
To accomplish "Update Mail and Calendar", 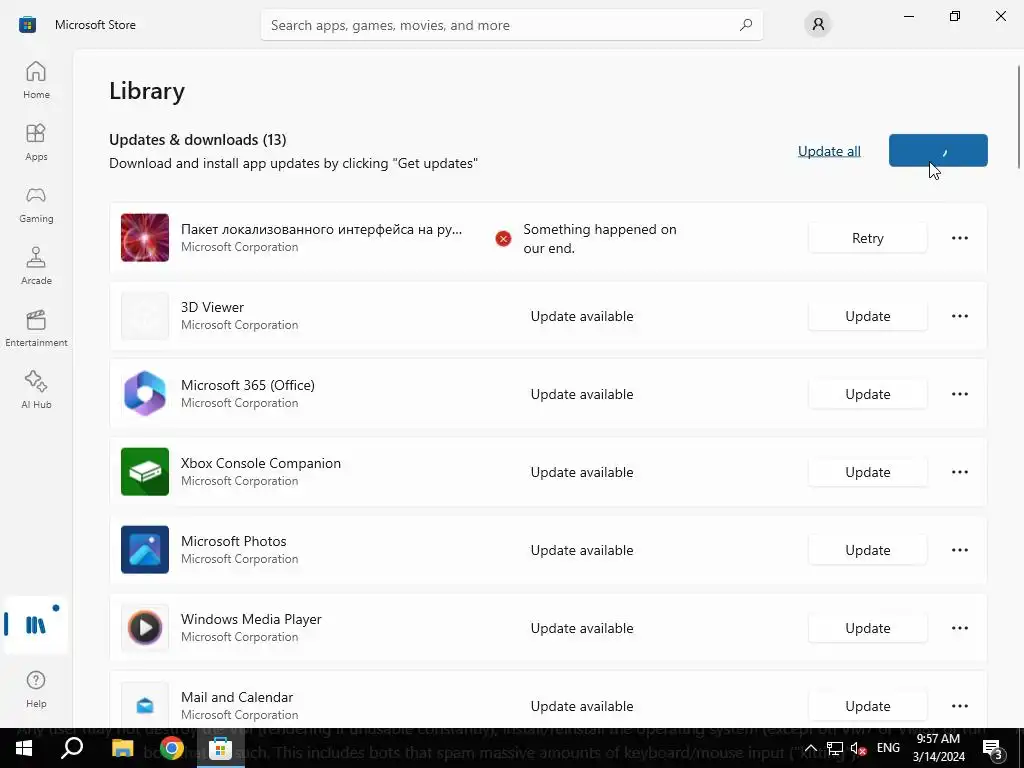I will coord(867,706).
